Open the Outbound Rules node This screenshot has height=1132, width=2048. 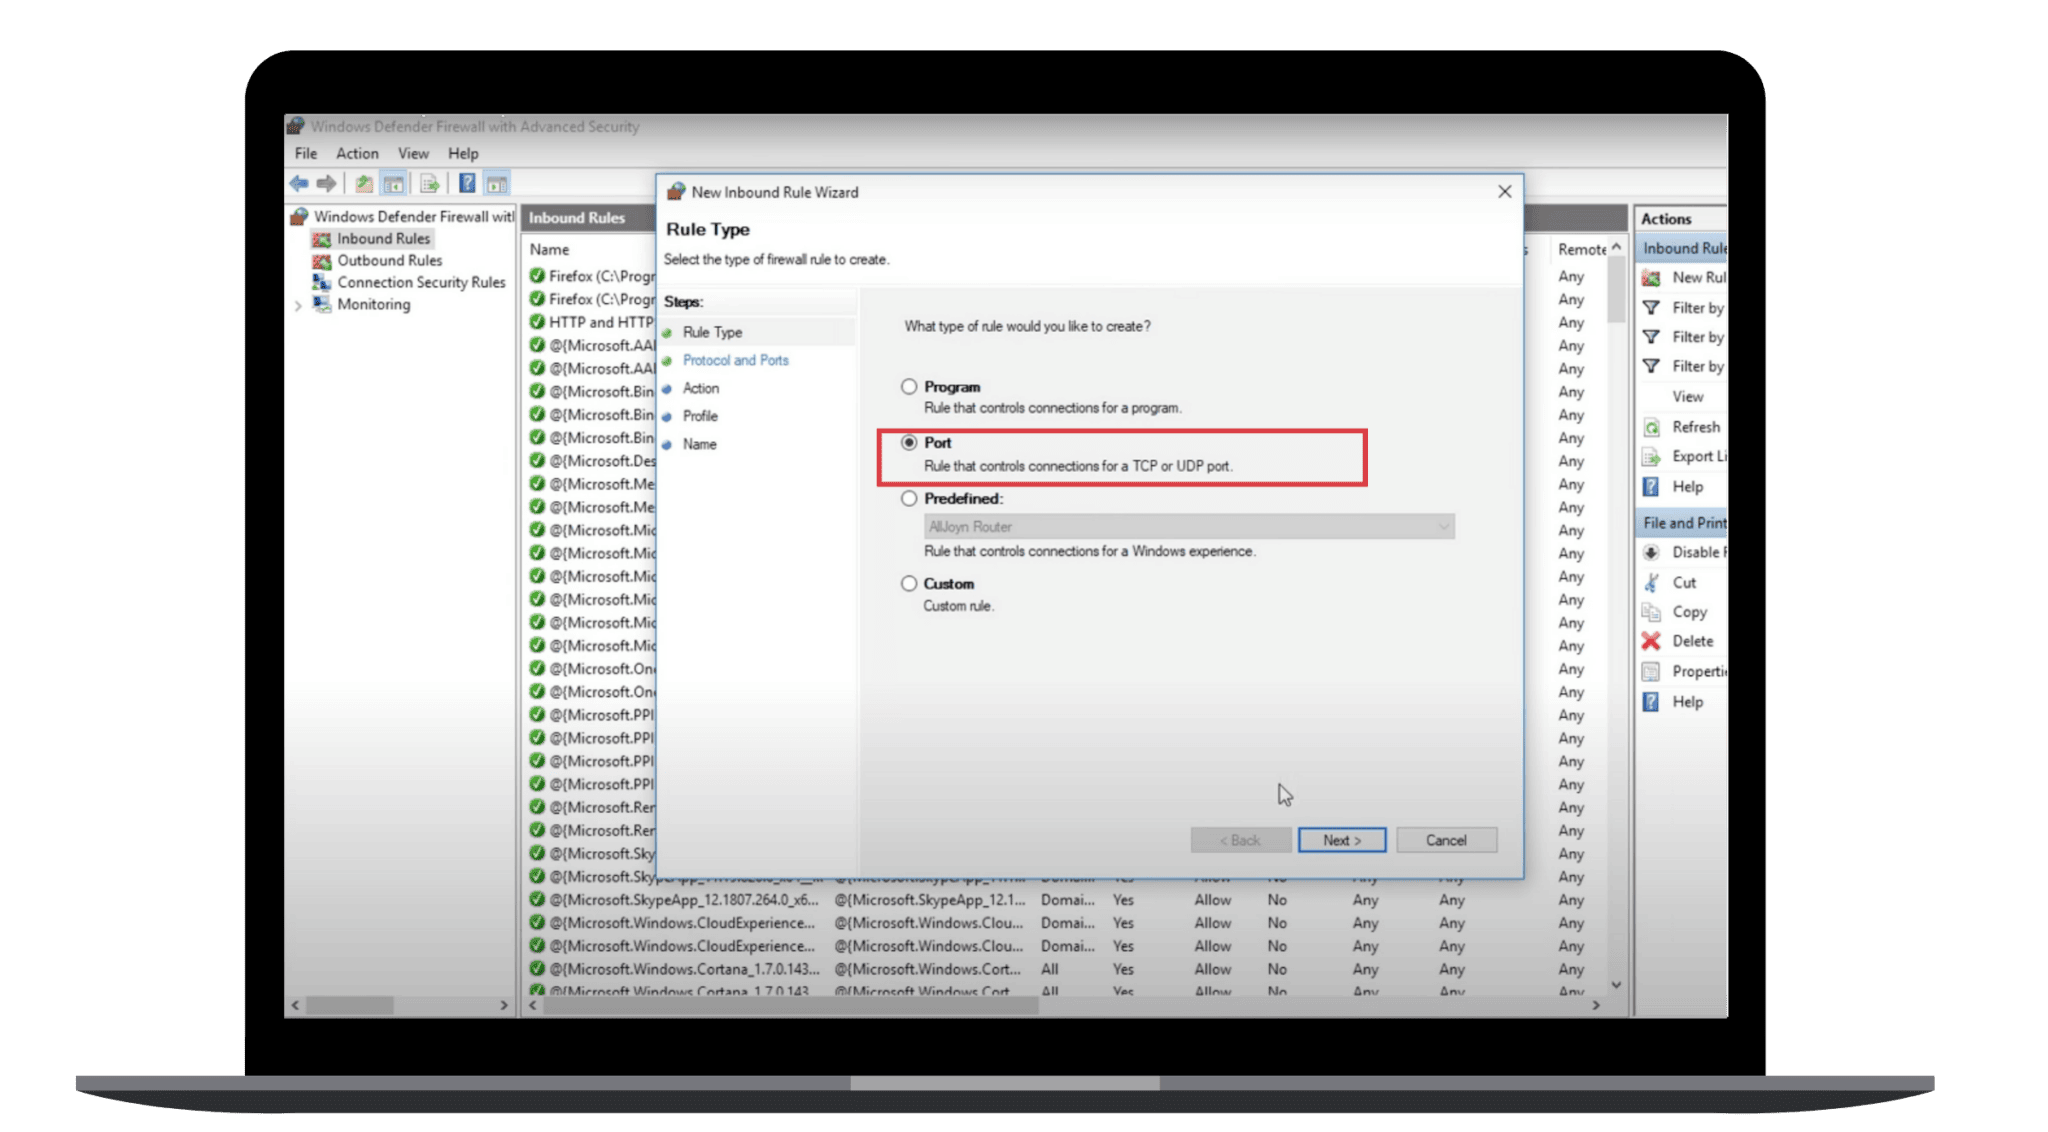pyautogui.click(x=388, y=261)
